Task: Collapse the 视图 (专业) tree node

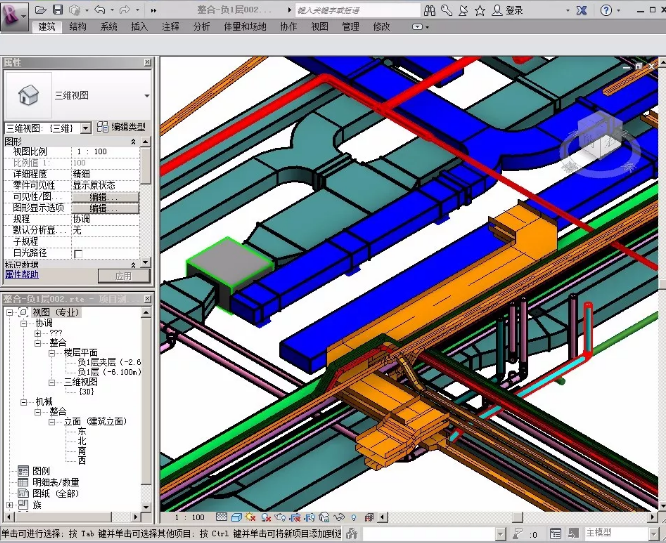Action: pos(10,312)
